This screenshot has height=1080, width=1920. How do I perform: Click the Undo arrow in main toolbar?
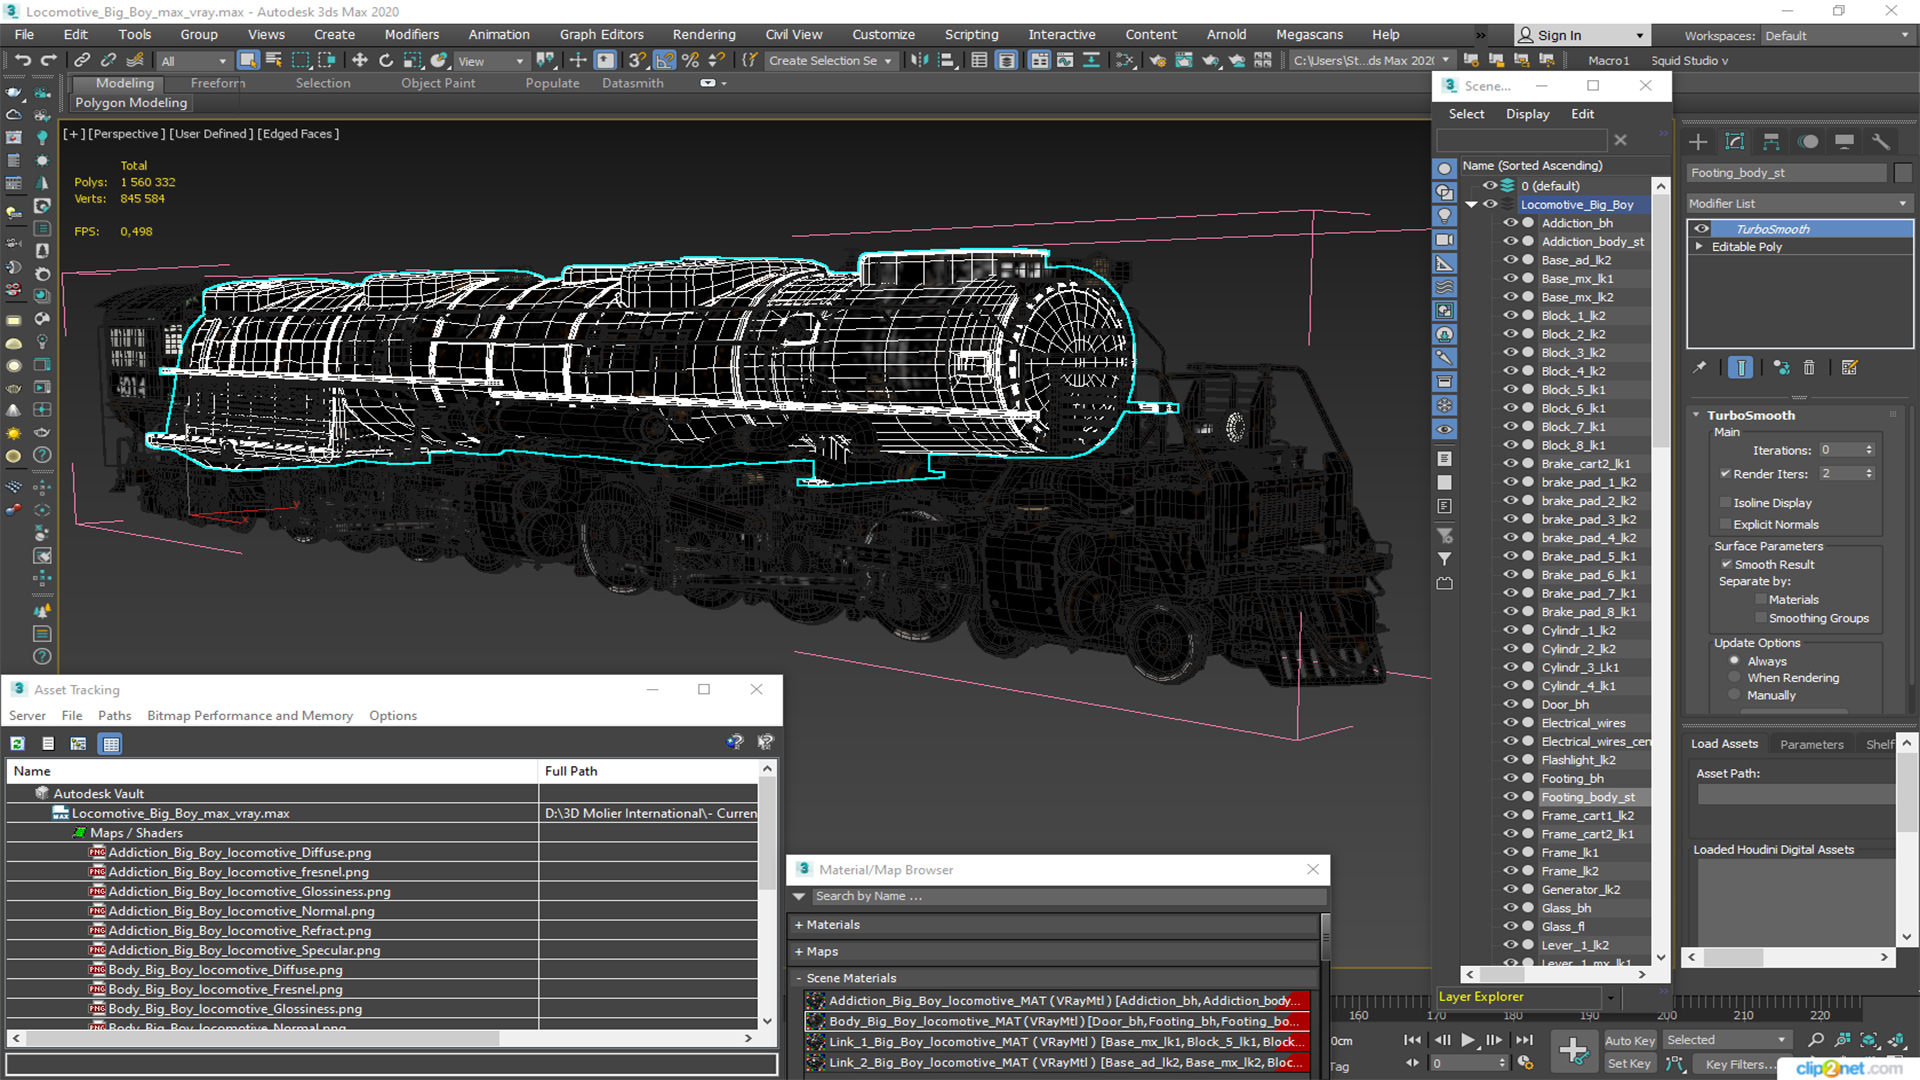click(x=22, y=60)
